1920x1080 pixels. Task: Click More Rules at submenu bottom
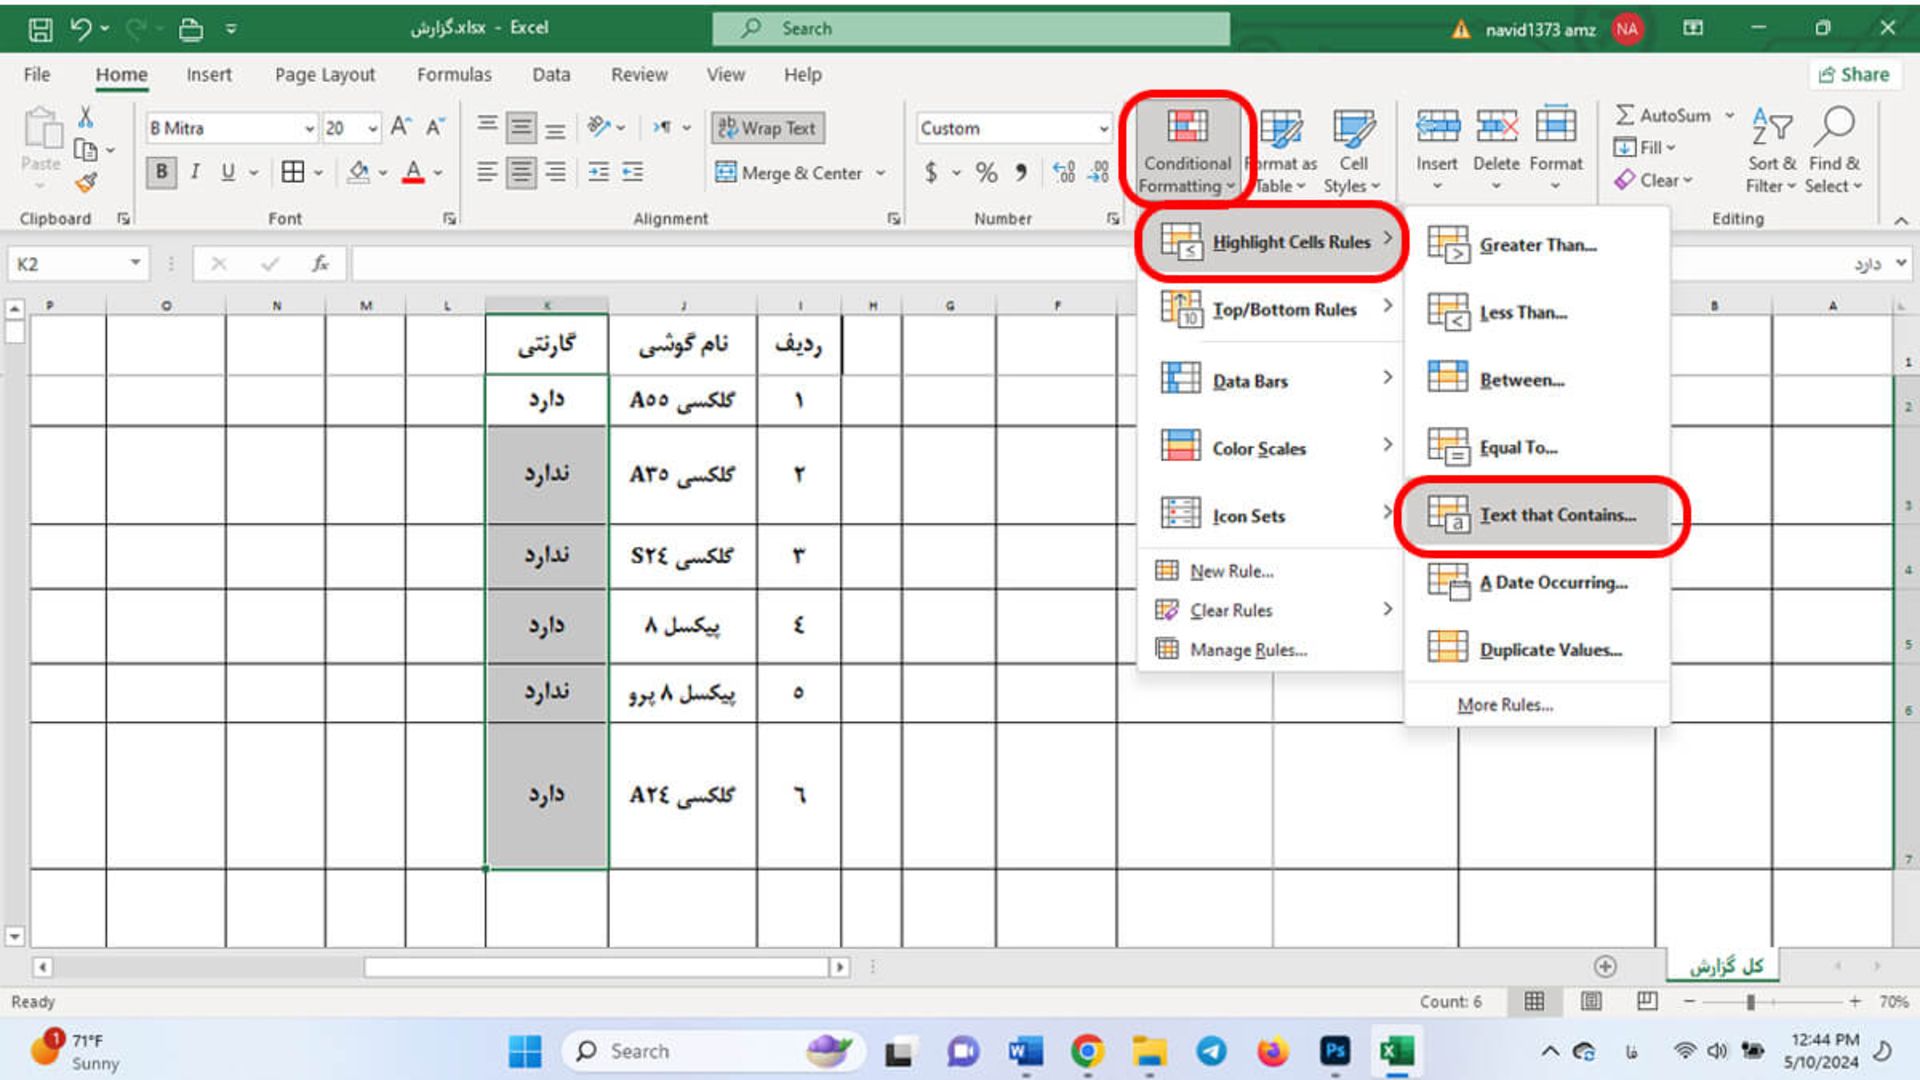[x=1505, y=705]
